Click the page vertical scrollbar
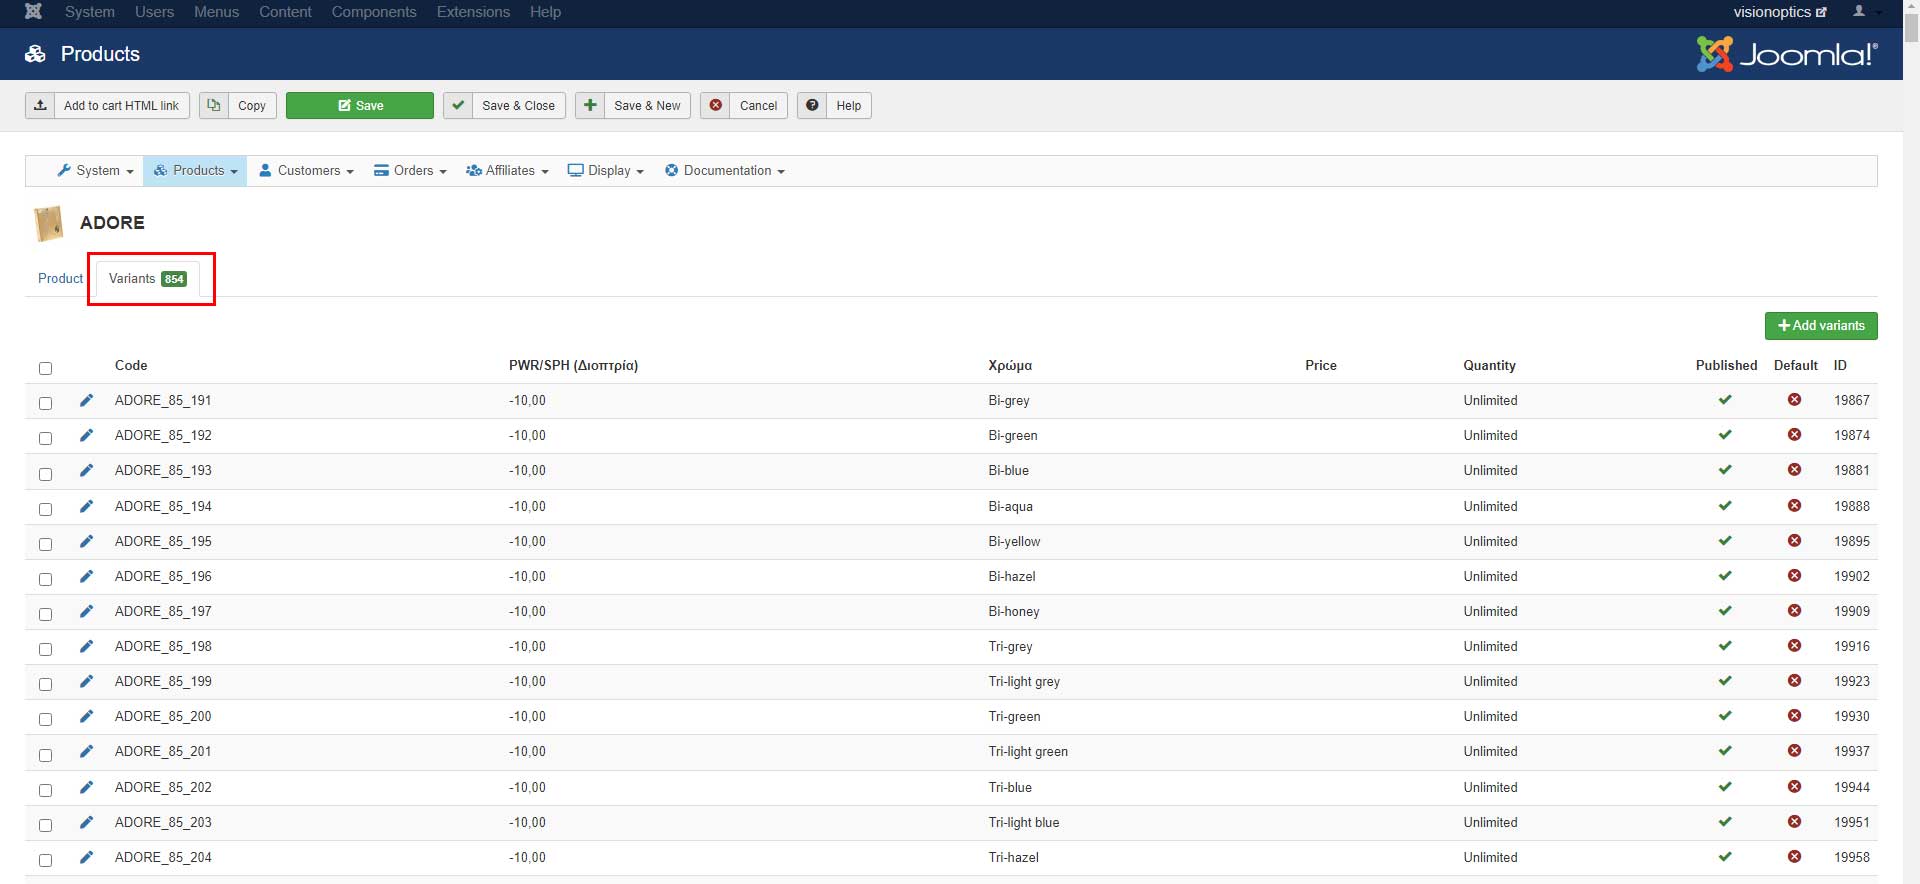This screenshot has width=1920, height=884. tap(1911, 400)
